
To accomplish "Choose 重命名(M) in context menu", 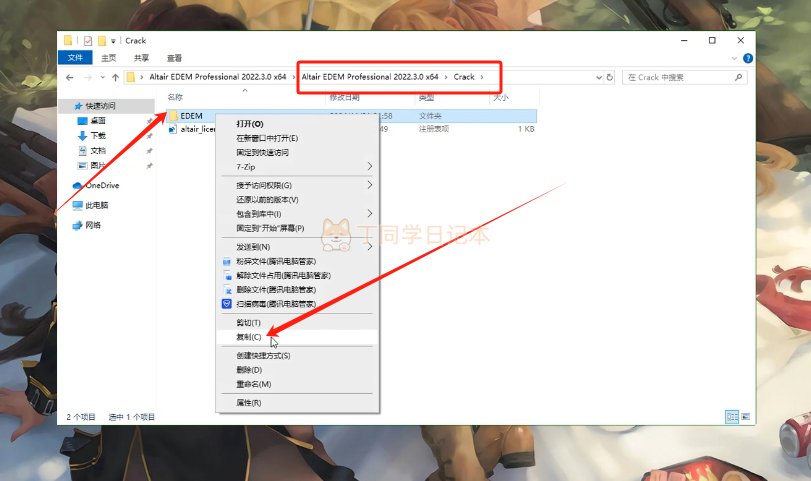I will (297, 384).
